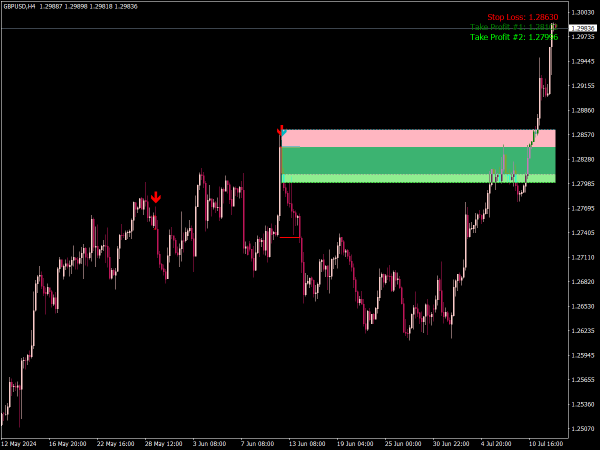Viewport: 600px width, 450px height.
Task: Click the 1.28280 price axis label
Action: click(x=583, y=159)
